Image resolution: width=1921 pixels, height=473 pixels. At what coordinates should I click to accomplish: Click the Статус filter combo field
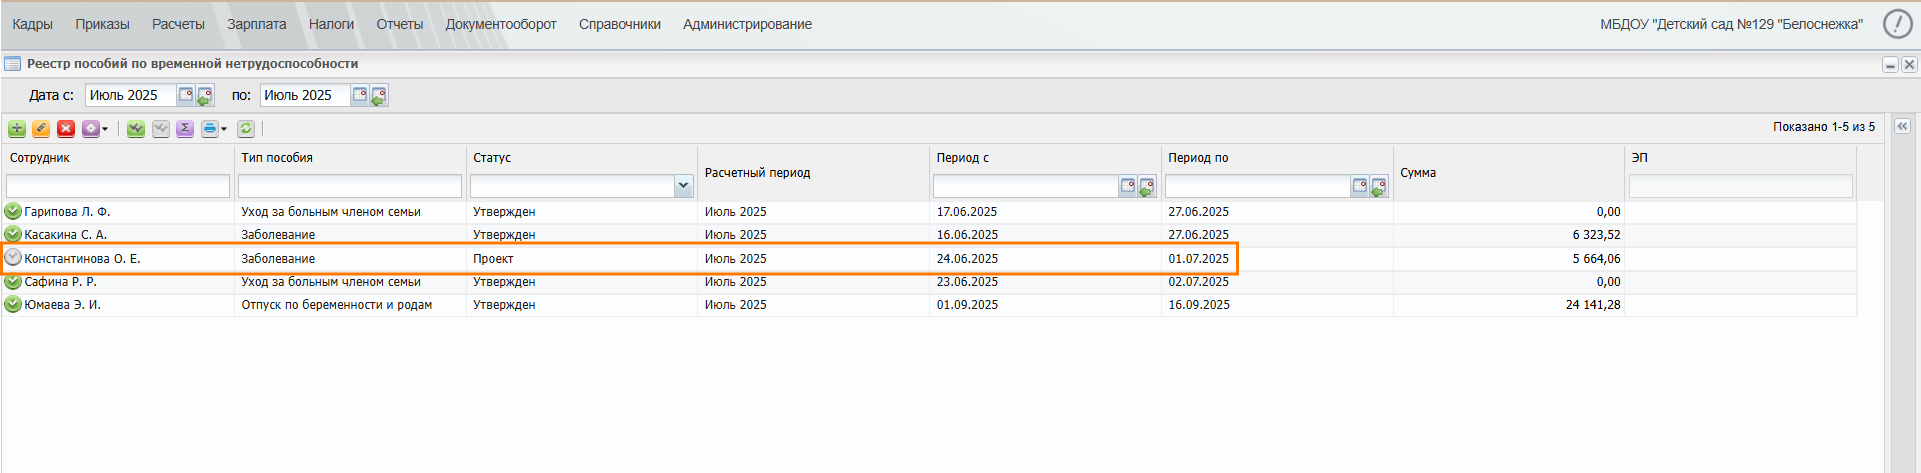coord(572,186)
